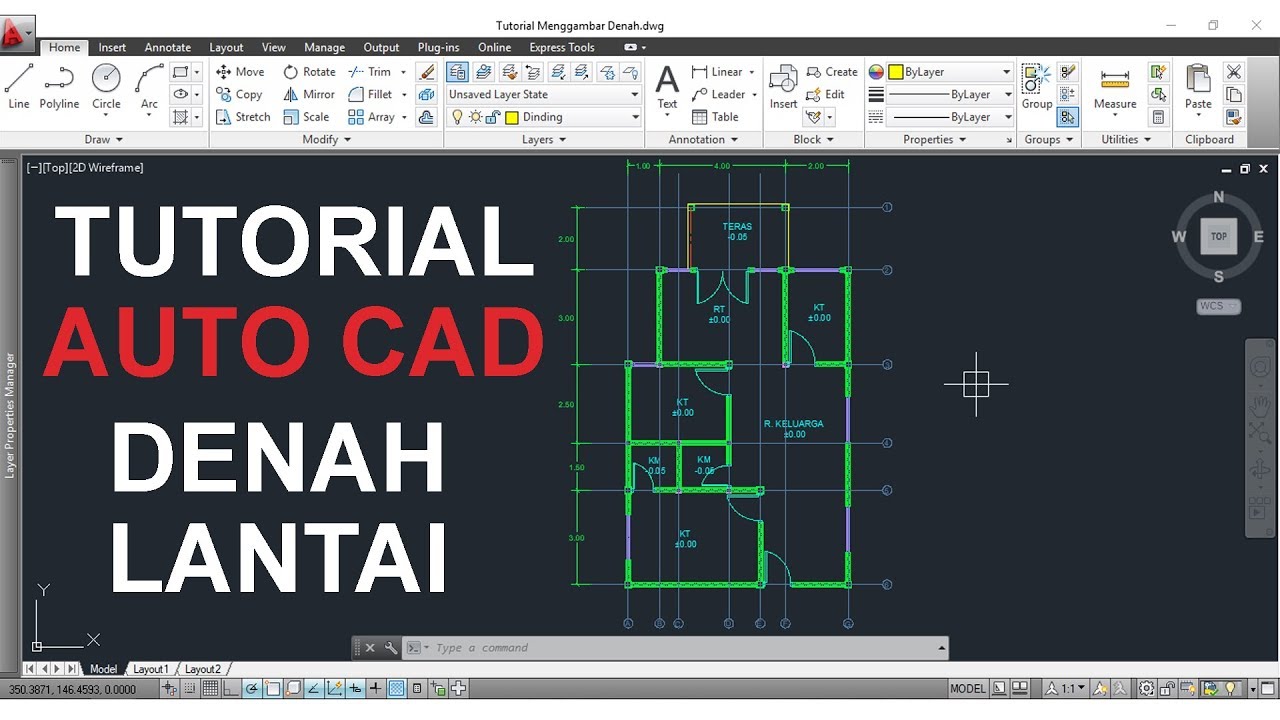Switch to the Insert ribbon tab
This screenshot has width=1280, height=720.
click(112, 47)
